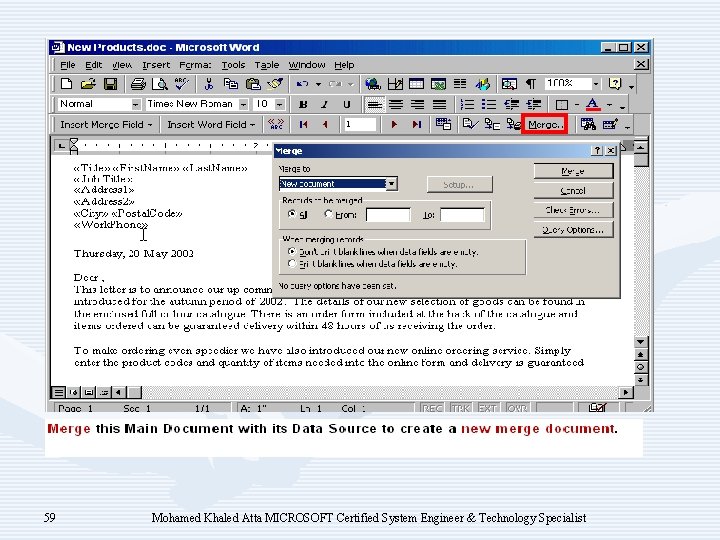Screen dimensions: 720x540
Task: Run Spelling and Grammar check icon
Action: [182, 84]
